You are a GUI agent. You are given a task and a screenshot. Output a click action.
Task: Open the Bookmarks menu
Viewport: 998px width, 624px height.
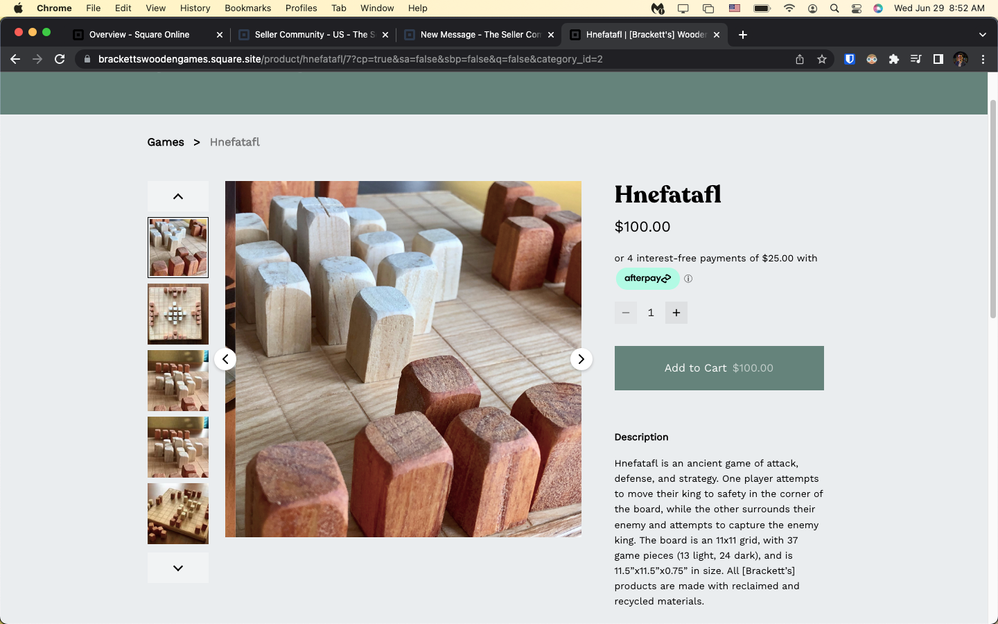click(x=247, y=8)
